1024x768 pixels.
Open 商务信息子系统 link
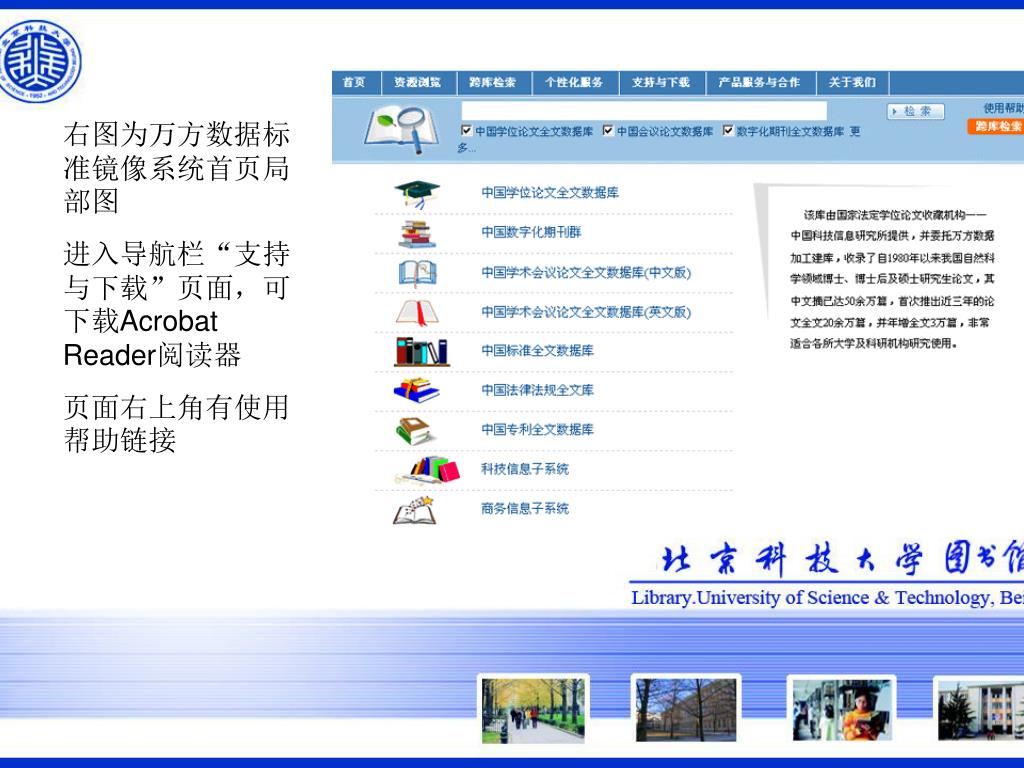[x=525, y=508]
